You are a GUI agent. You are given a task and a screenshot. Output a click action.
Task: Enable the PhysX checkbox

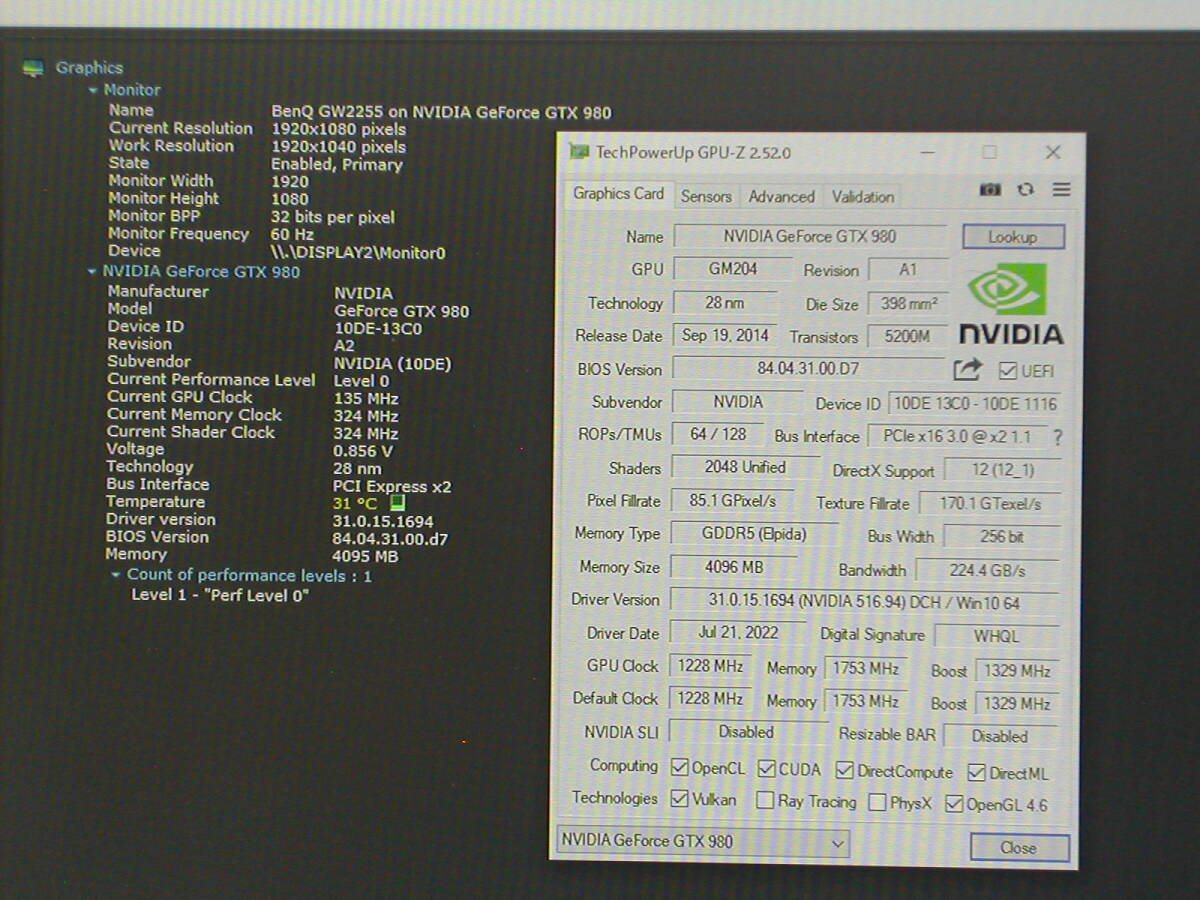pos(877,802)
